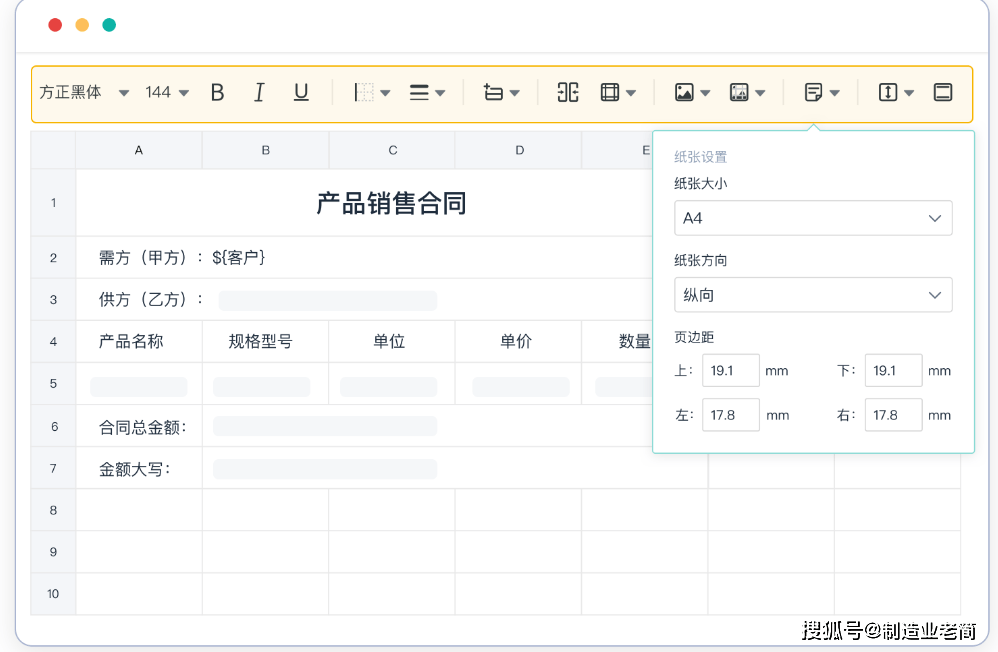Select row 2 header
The width and height of the screenshot is (998, 652).
click(x=53, y=258)
